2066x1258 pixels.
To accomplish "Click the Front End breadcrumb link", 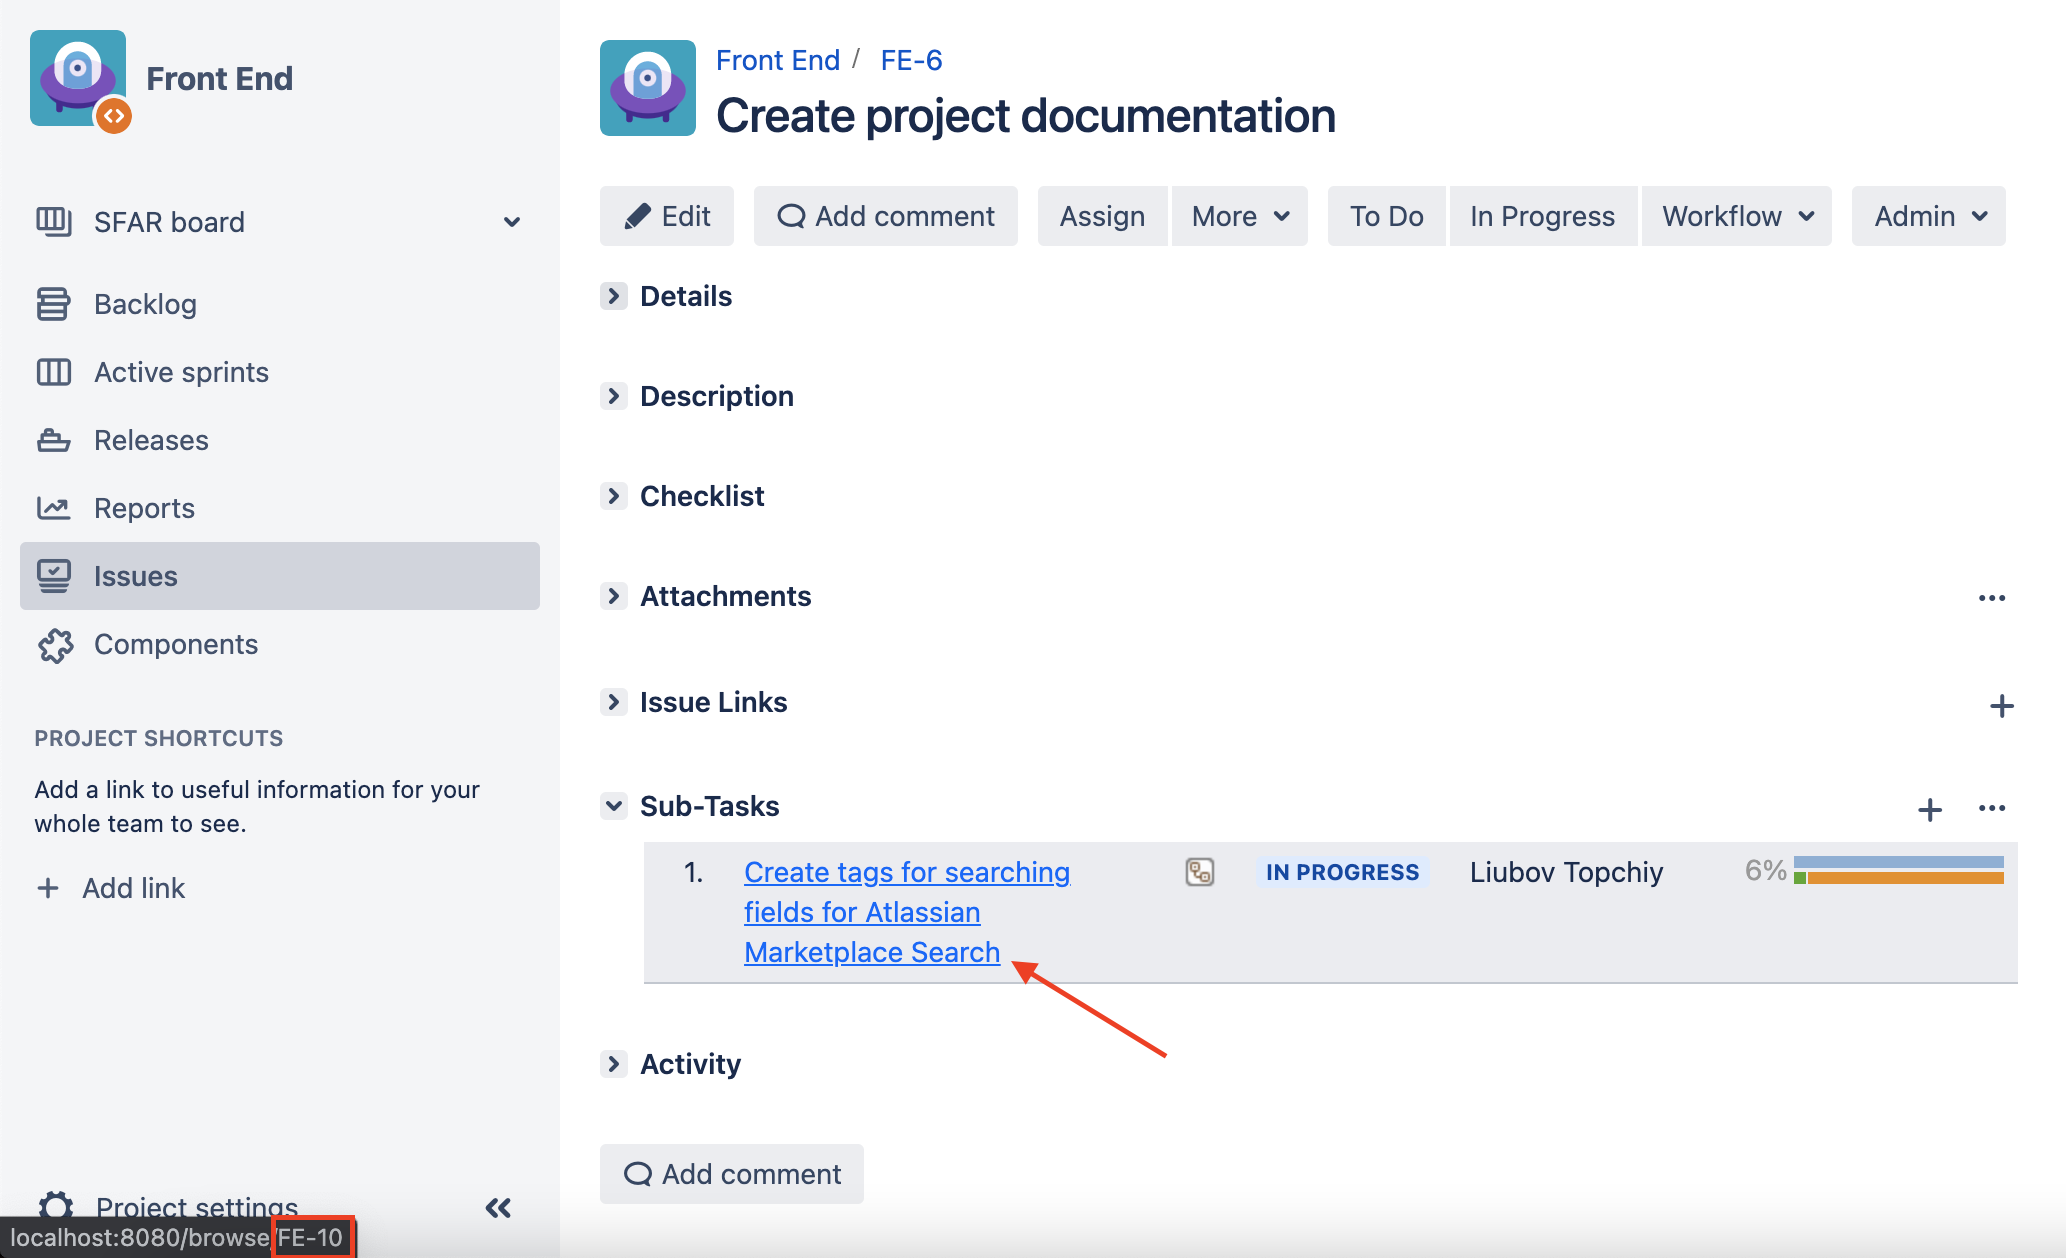I will click(777, 60).
